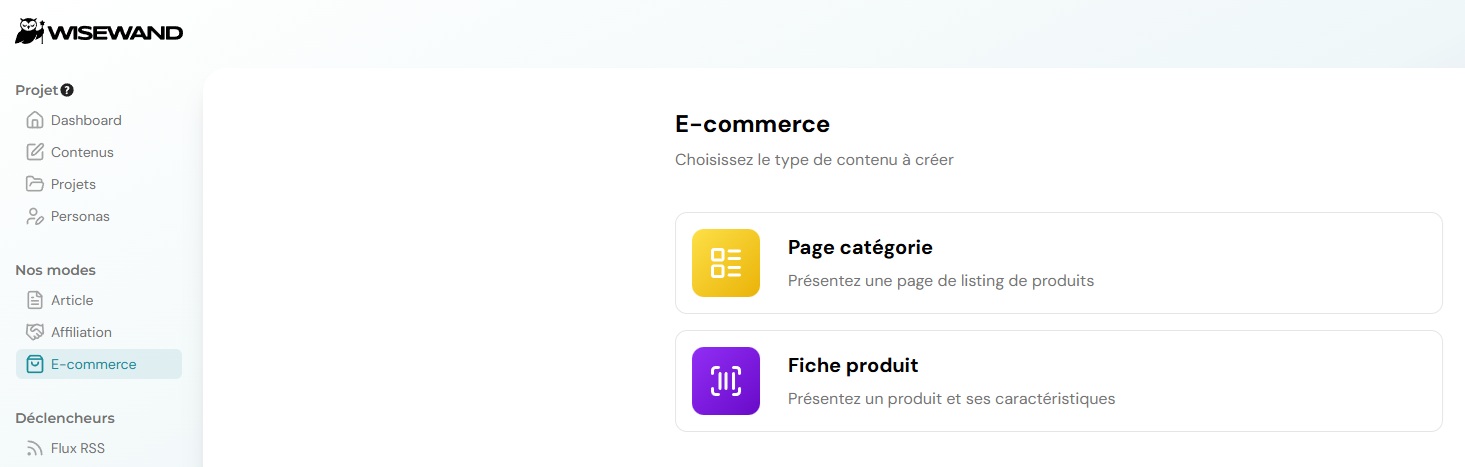Click the Flux RSS feed icon
The image size is (1465, 467).
[35, 448]
